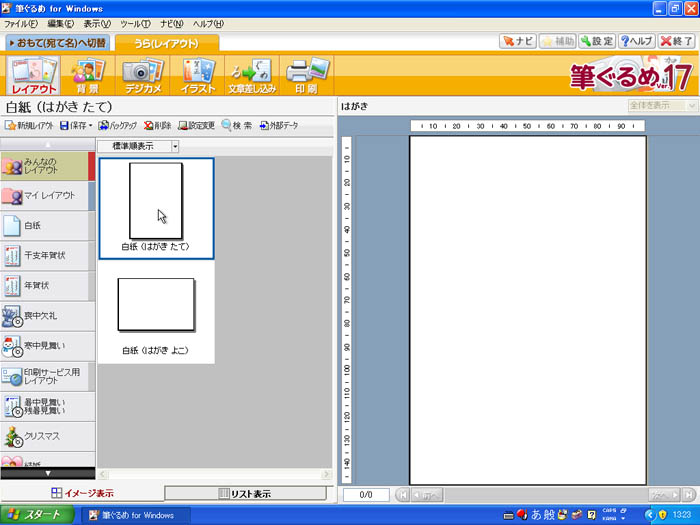Open the イラスト (illustration) tool
Screen dimensions: 700x525
[x=197, y=76]
